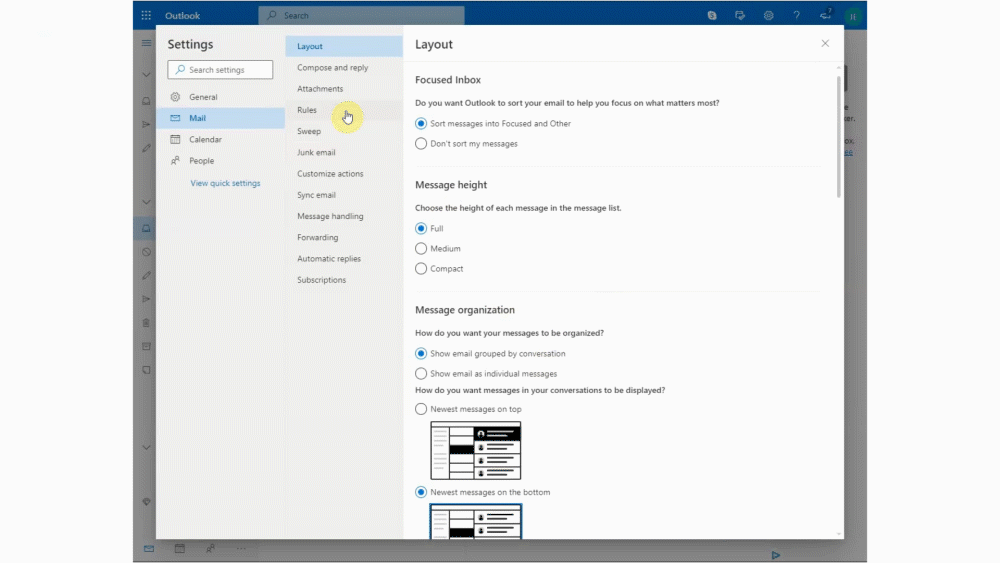Click into the header Search box
Image resolution: width=1000 pixels, height=563 pixels.
[362, 15]
